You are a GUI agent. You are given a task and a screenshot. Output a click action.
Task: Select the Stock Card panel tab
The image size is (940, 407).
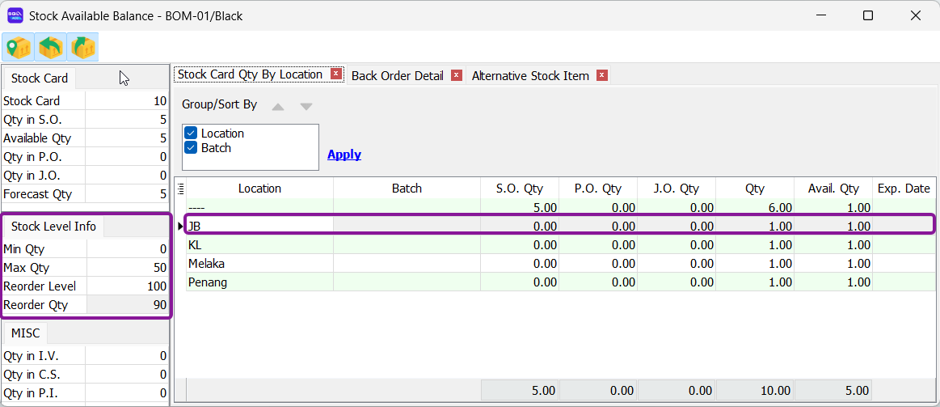click(x=40, y=79)
